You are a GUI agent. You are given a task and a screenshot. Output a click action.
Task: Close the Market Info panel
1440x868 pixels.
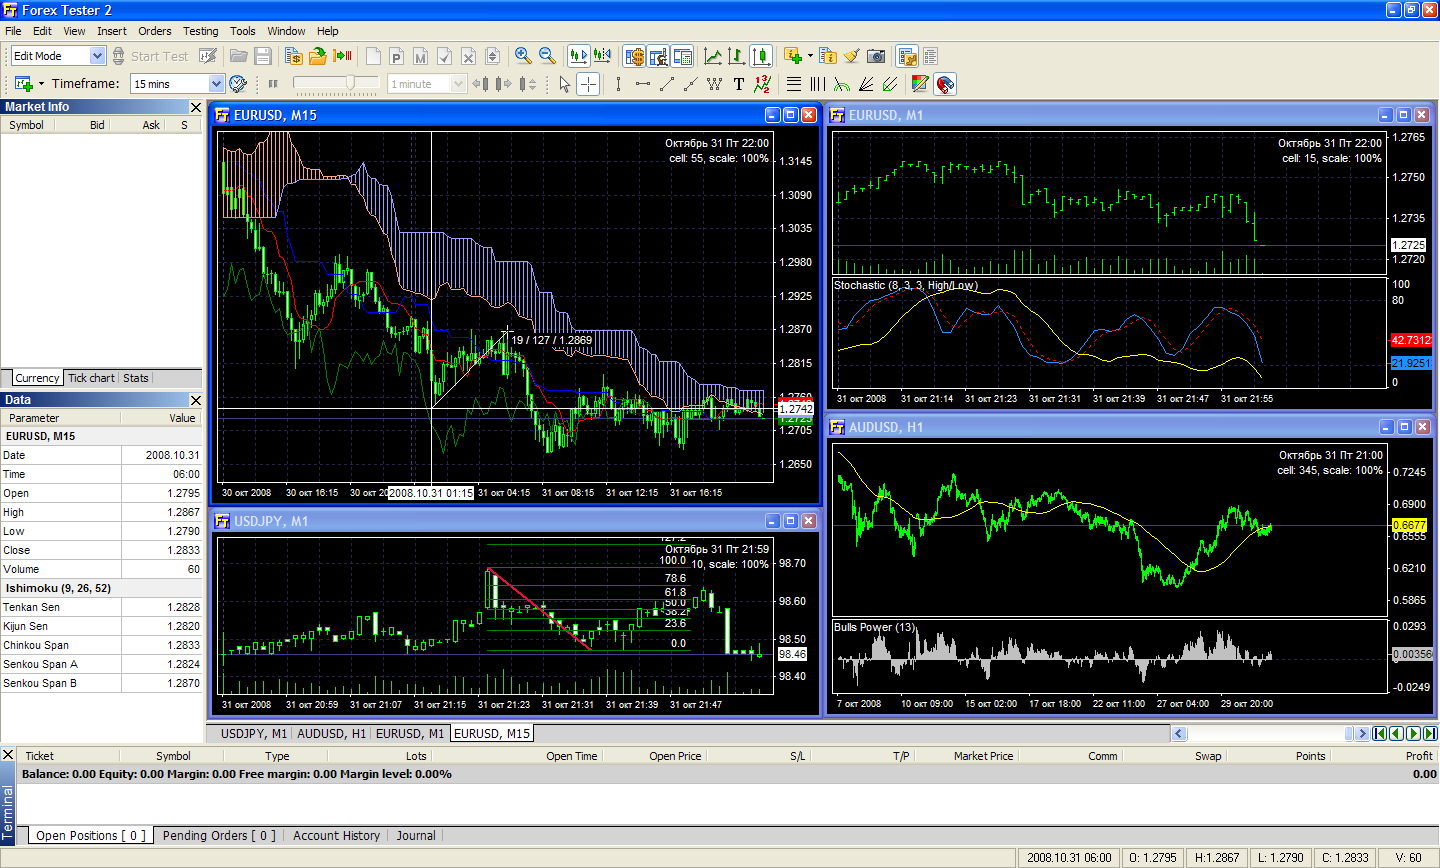pyautogui.click(x=195, y=107)
